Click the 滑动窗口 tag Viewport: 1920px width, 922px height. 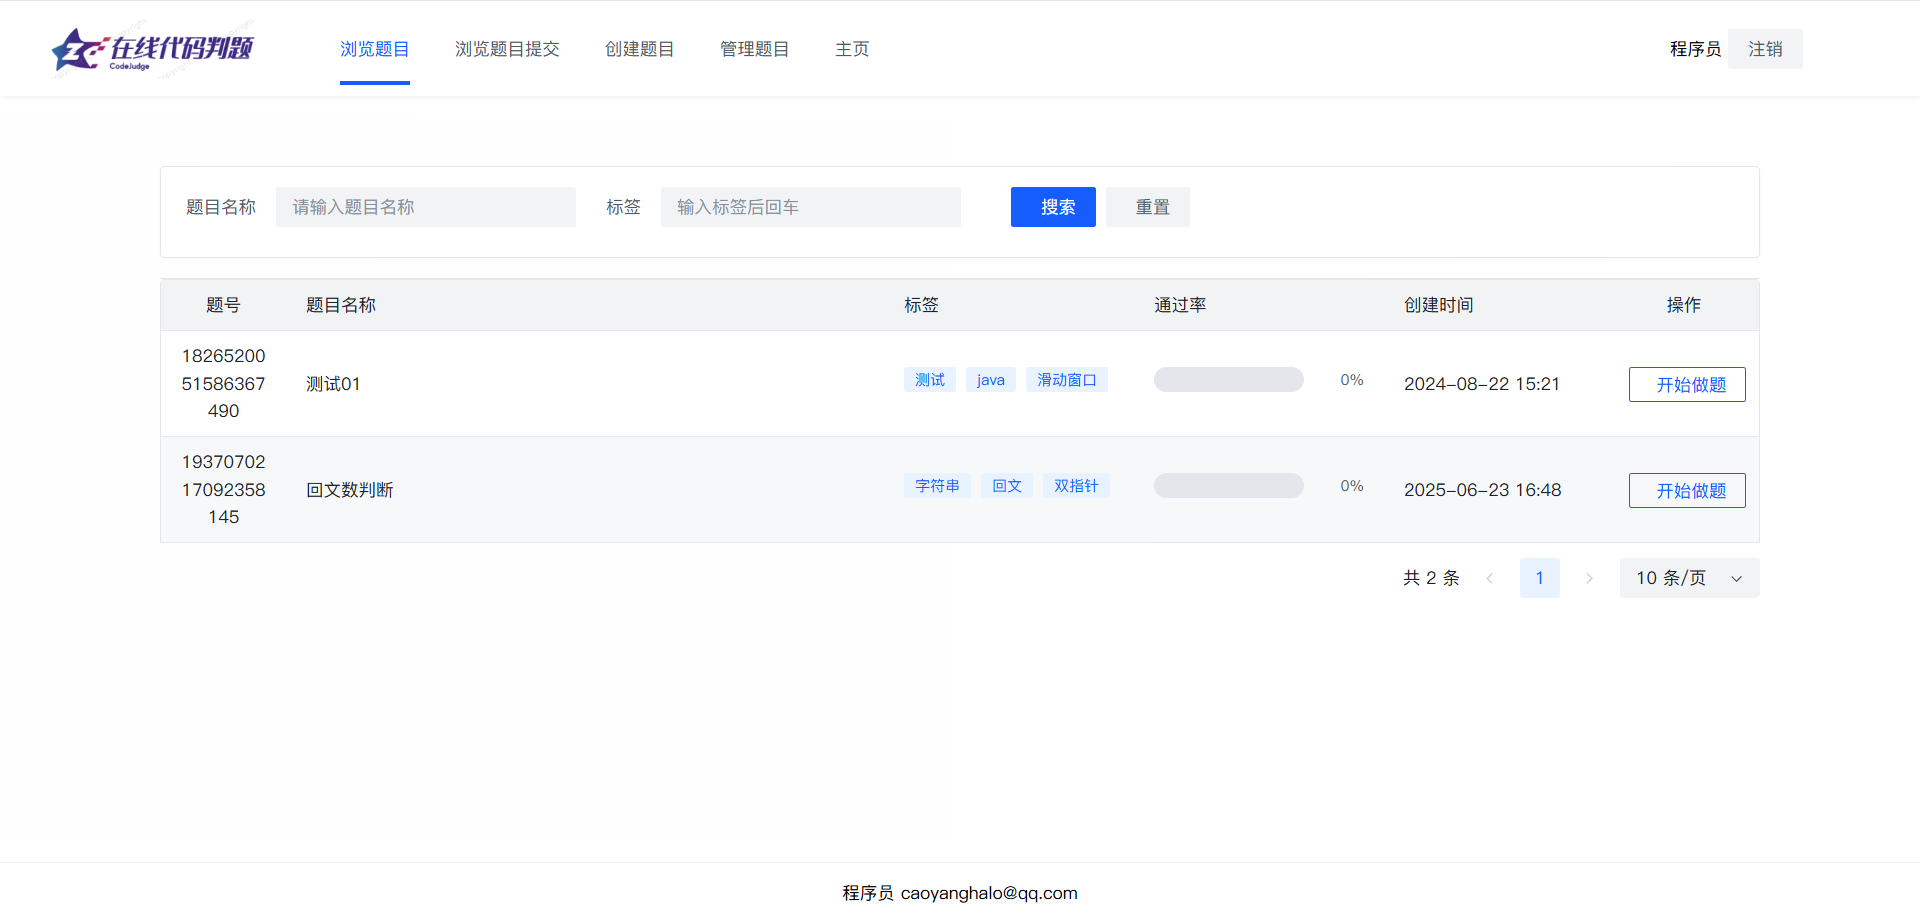(1067, 380)
